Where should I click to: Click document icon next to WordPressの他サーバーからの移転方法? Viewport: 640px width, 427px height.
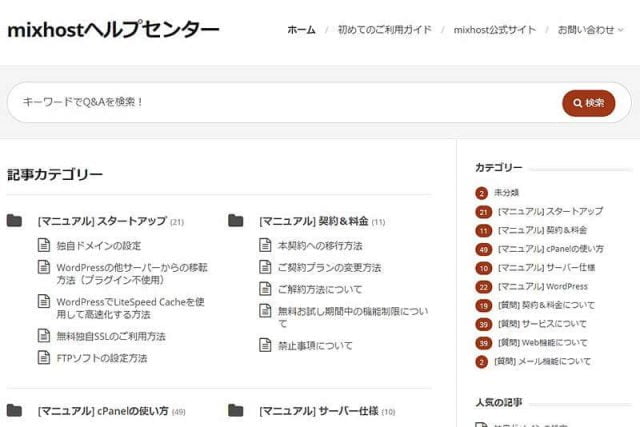[x=44, y=267]
